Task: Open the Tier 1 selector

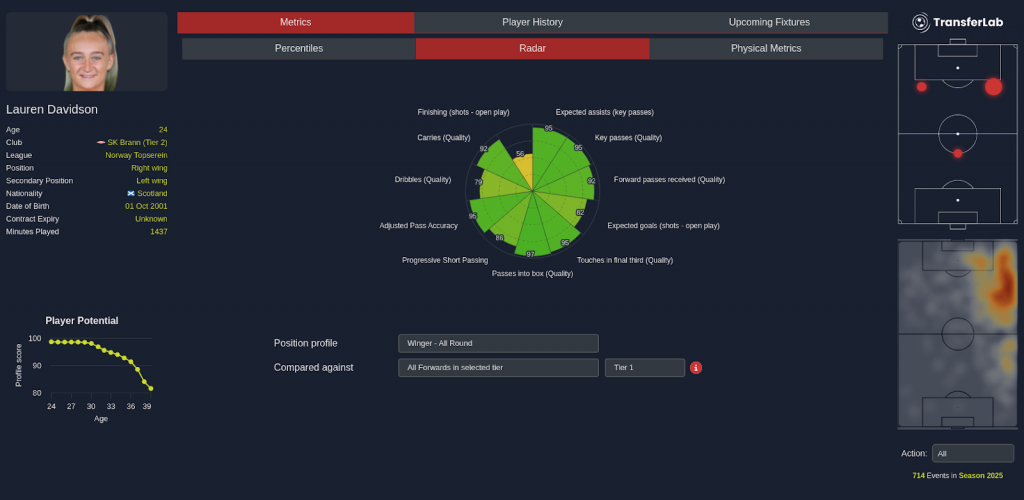Action: coord(644,368)
